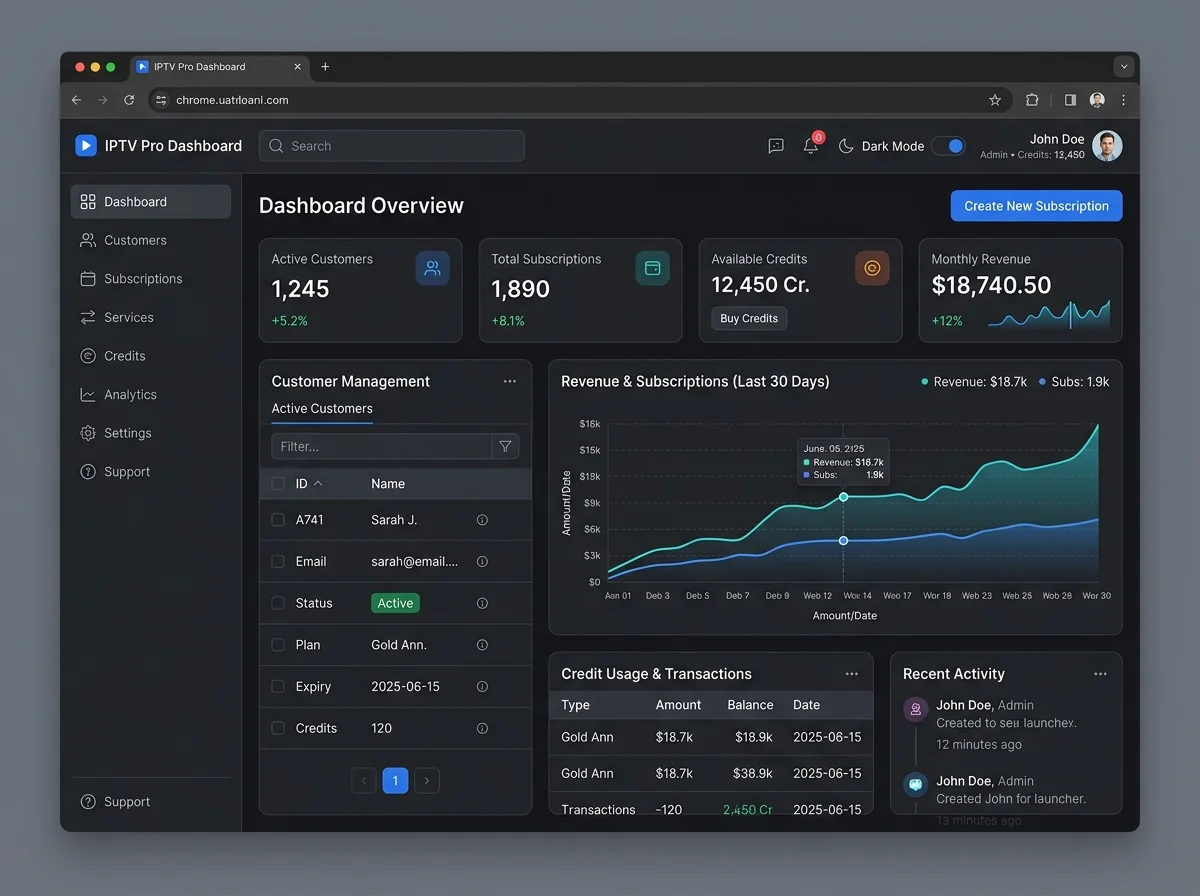Click the Buy Credits button
The width and height of the screenshot is (1200, 896).
[x=749, y=318]
